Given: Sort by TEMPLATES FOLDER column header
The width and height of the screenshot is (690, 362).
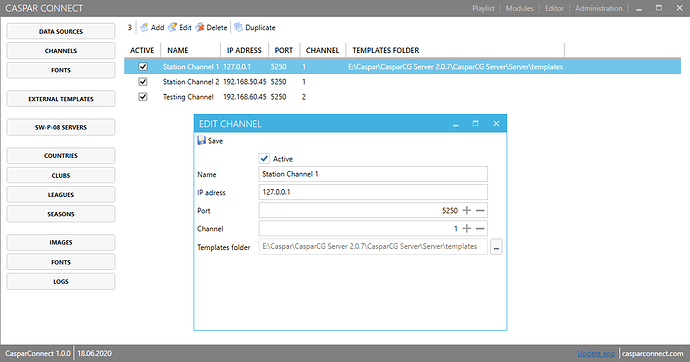Looking at the screenshot, I should (386, 50).
